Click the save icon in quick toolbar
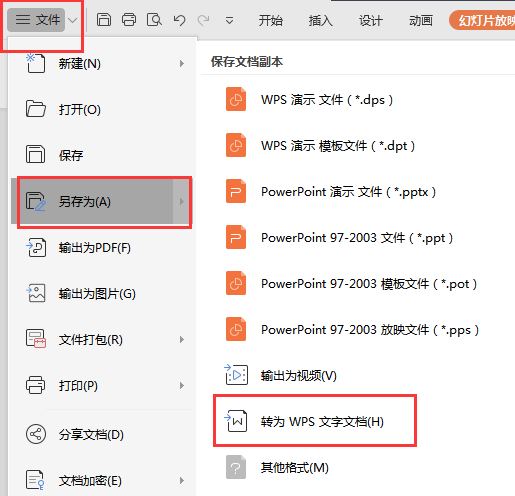This screenshot has height=496, width=515. 104,20
